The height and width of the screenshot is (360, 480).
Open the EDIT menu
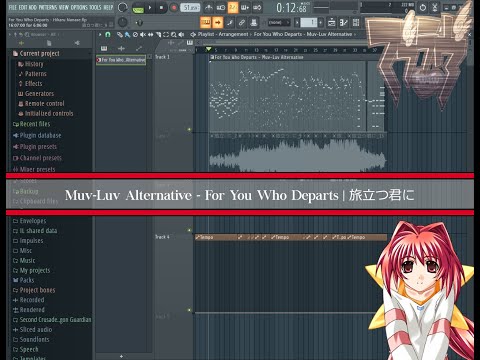click(23, 7)
